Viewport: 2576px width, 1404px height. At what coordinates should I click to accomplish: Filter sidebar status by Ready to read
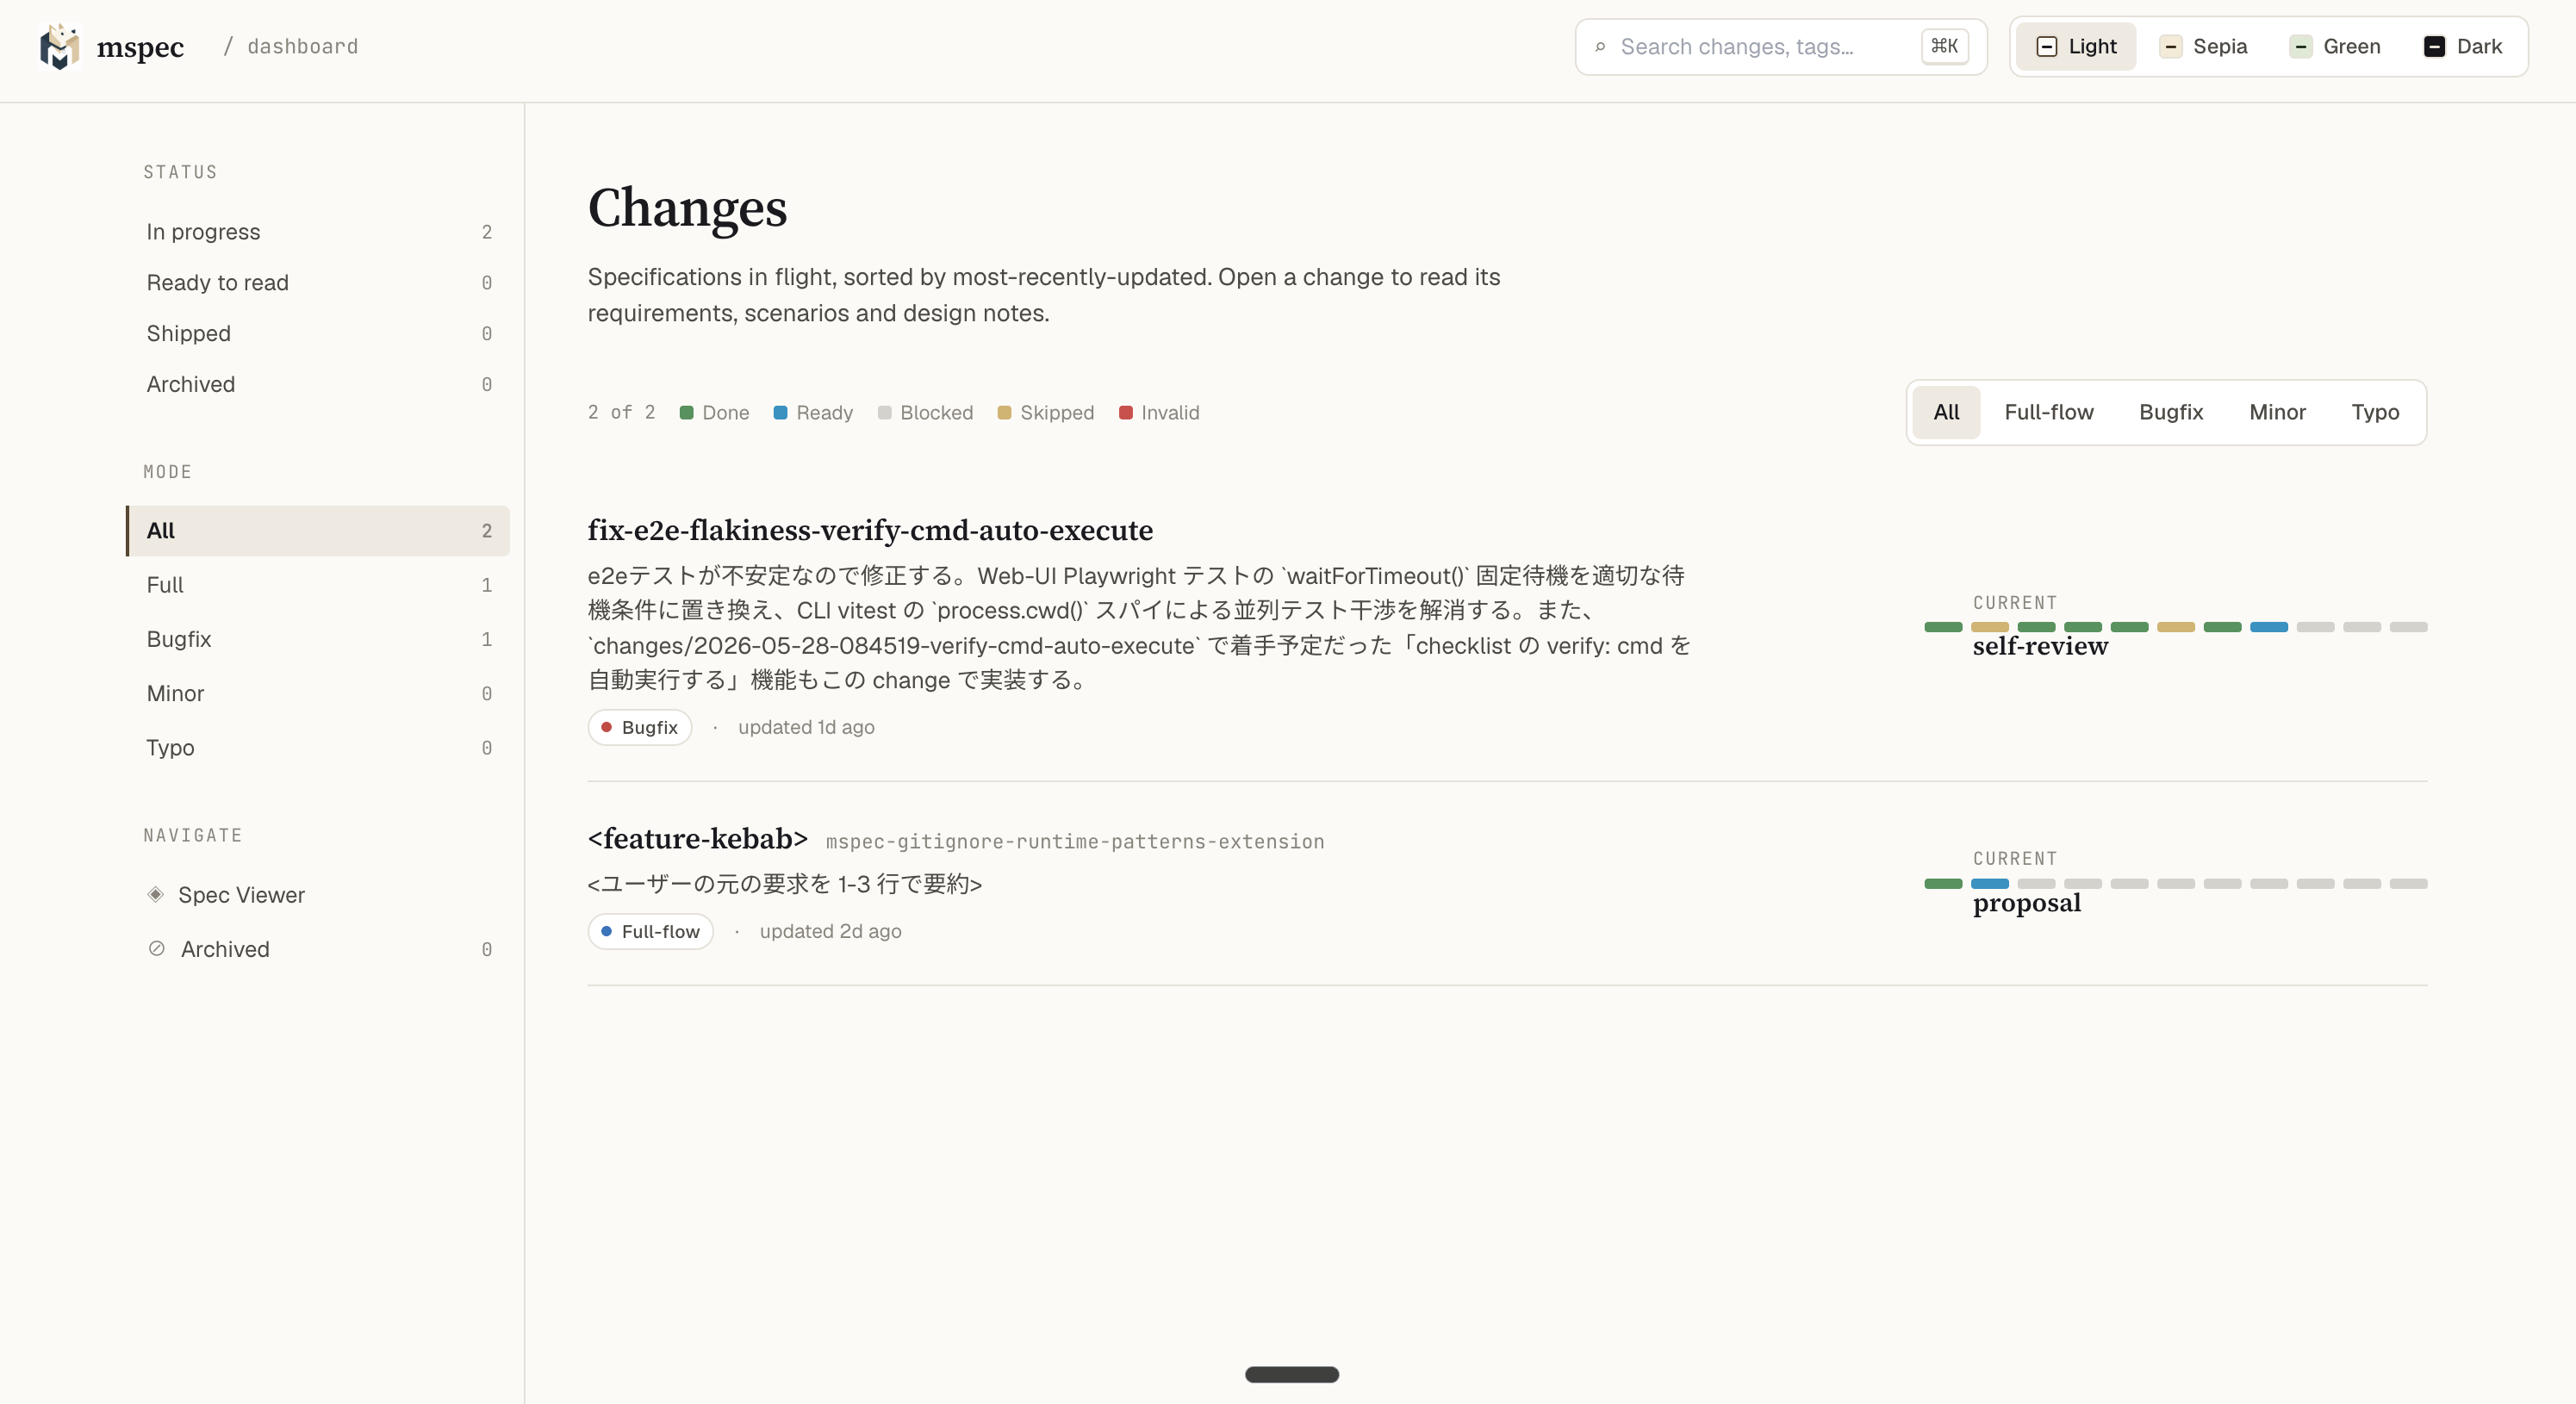pos(318,283)
